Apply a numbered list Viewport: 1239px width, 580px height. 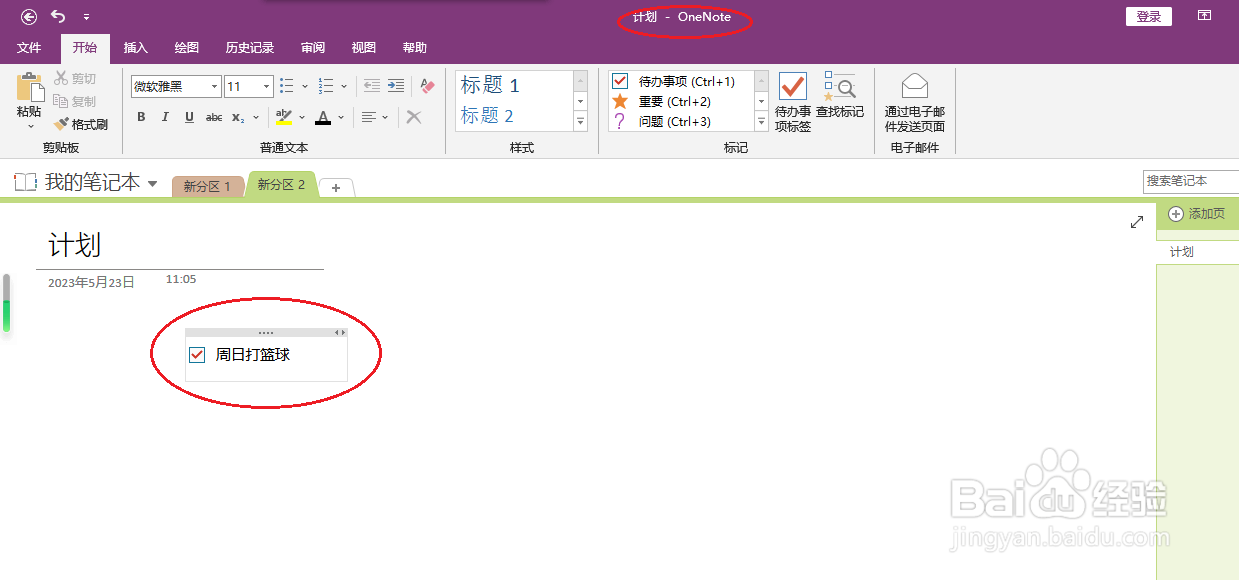coord(326,86)
